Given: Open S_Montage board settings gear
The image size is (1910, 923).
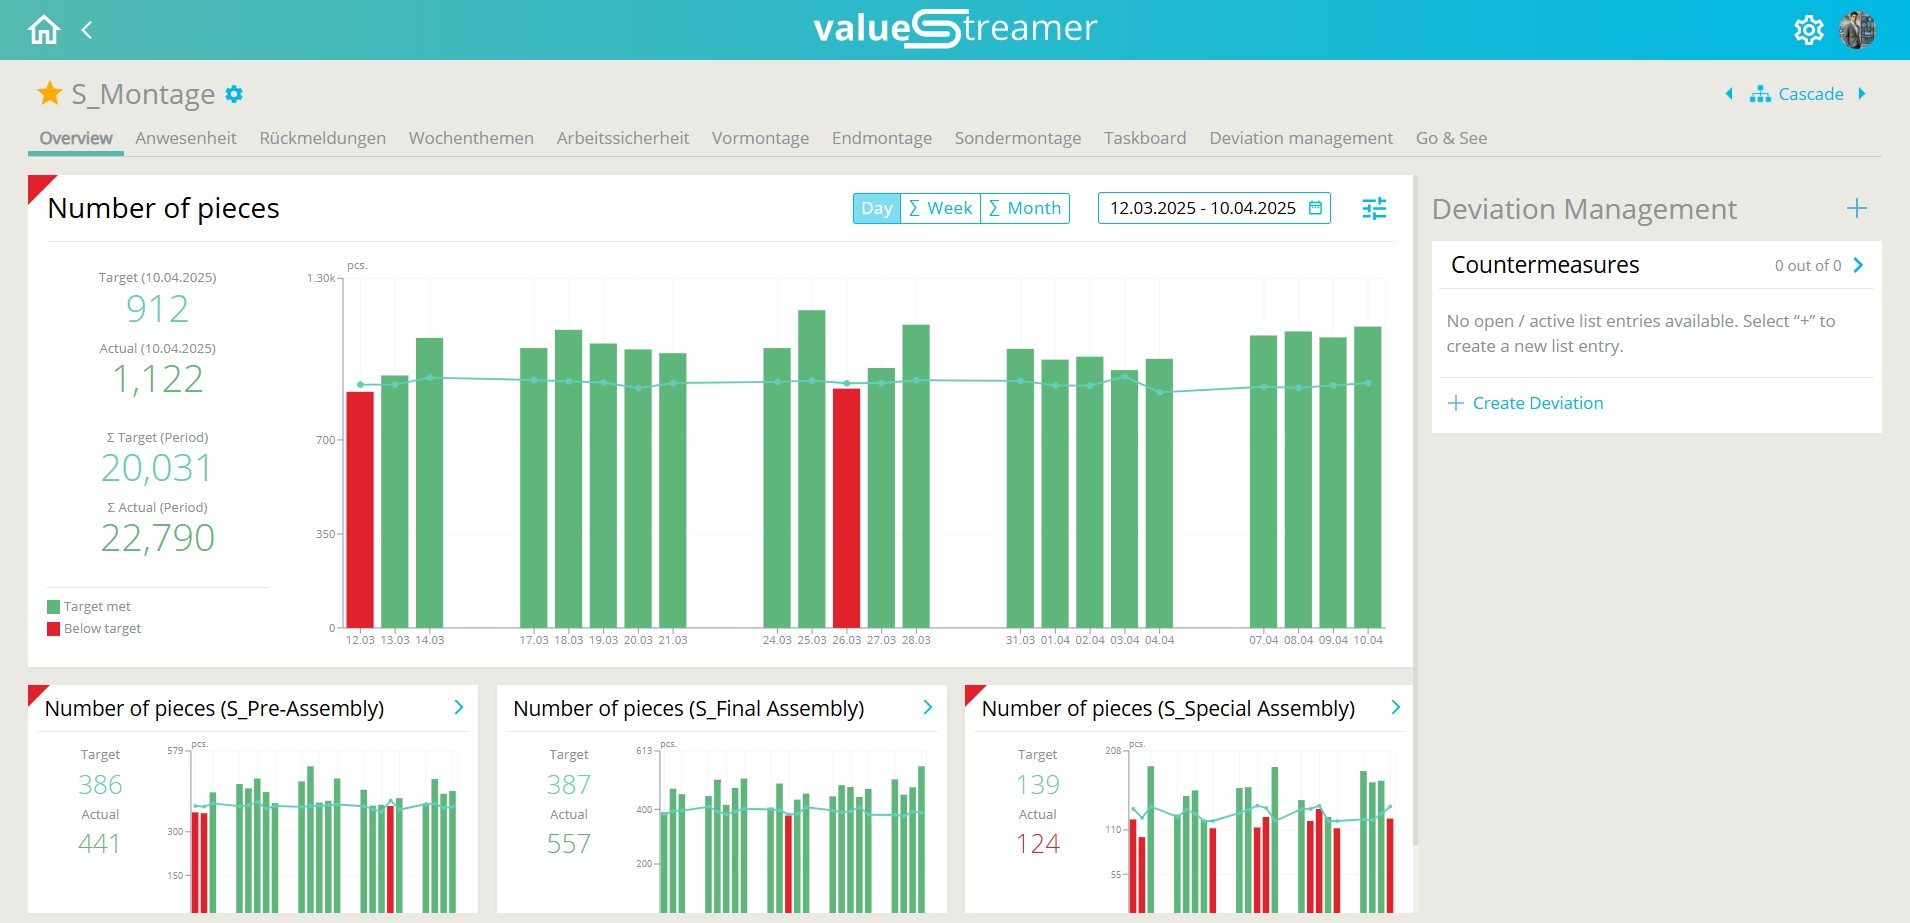Looking at the screenshot, I should click(234, 94).
